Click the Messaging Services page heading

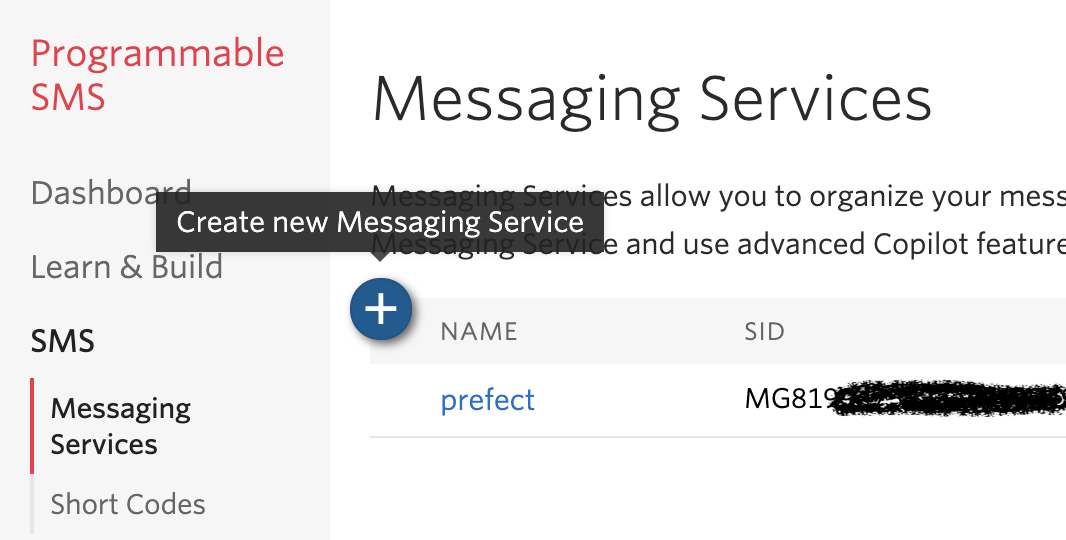pos(652,100)
